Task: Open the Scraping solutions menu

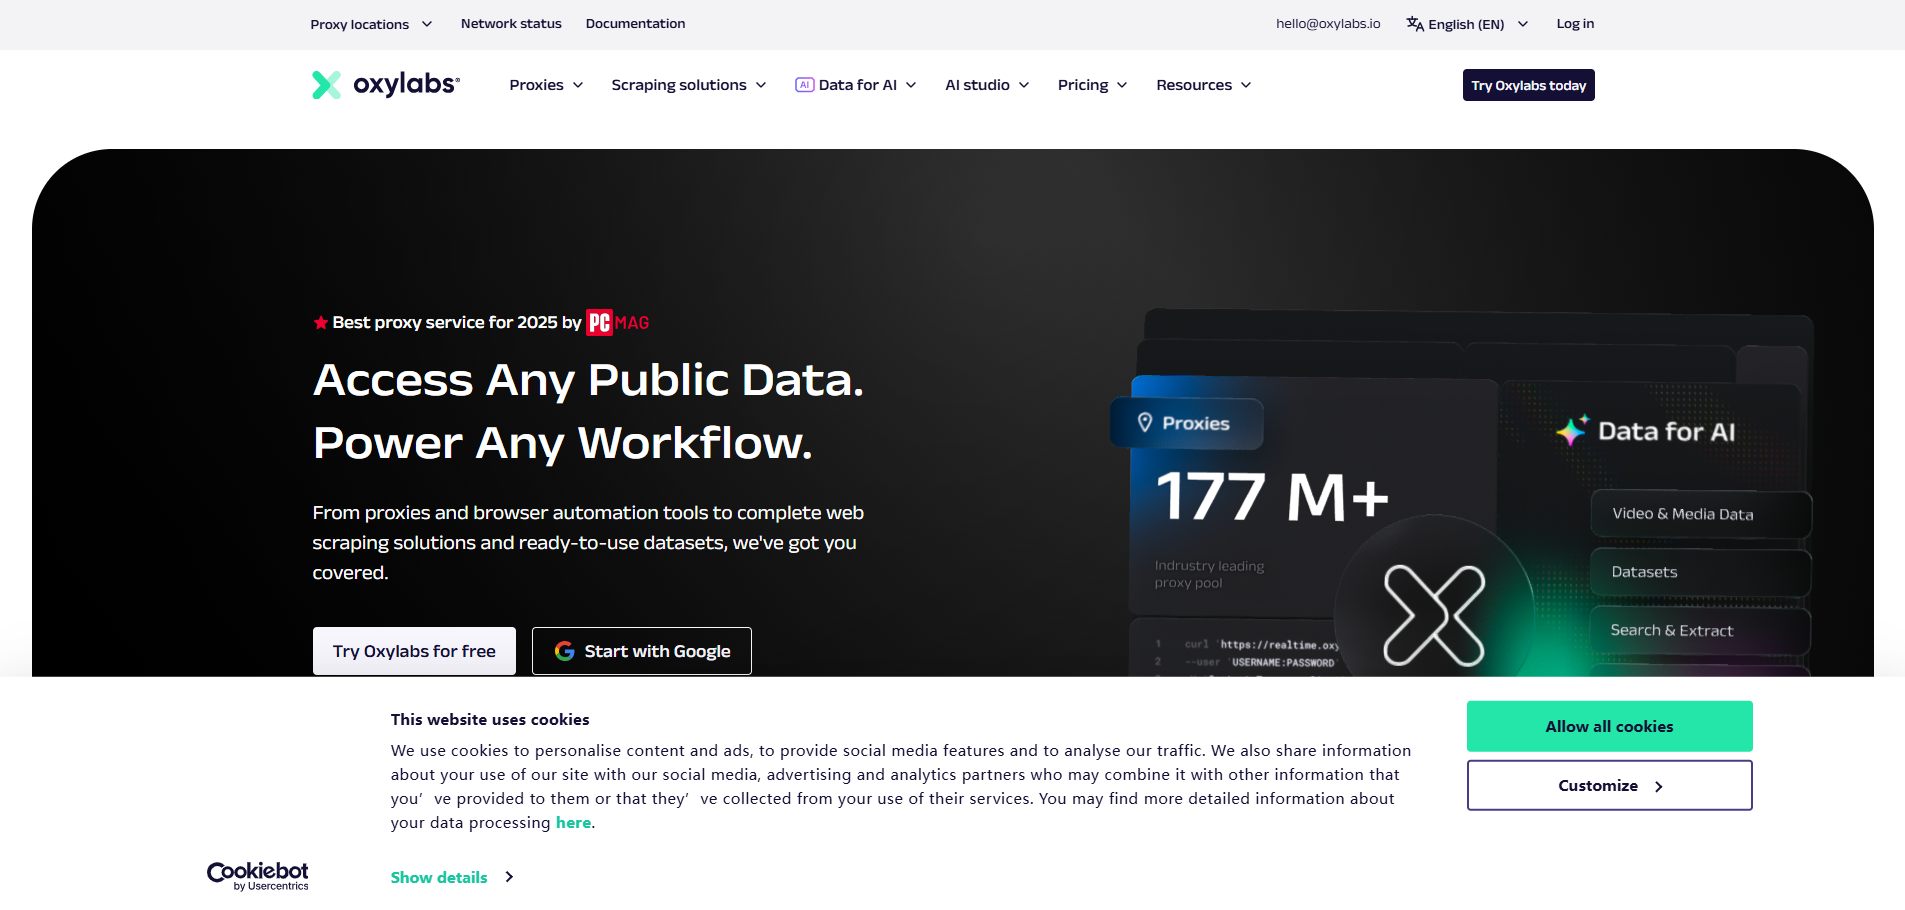Action: (688, 85)
